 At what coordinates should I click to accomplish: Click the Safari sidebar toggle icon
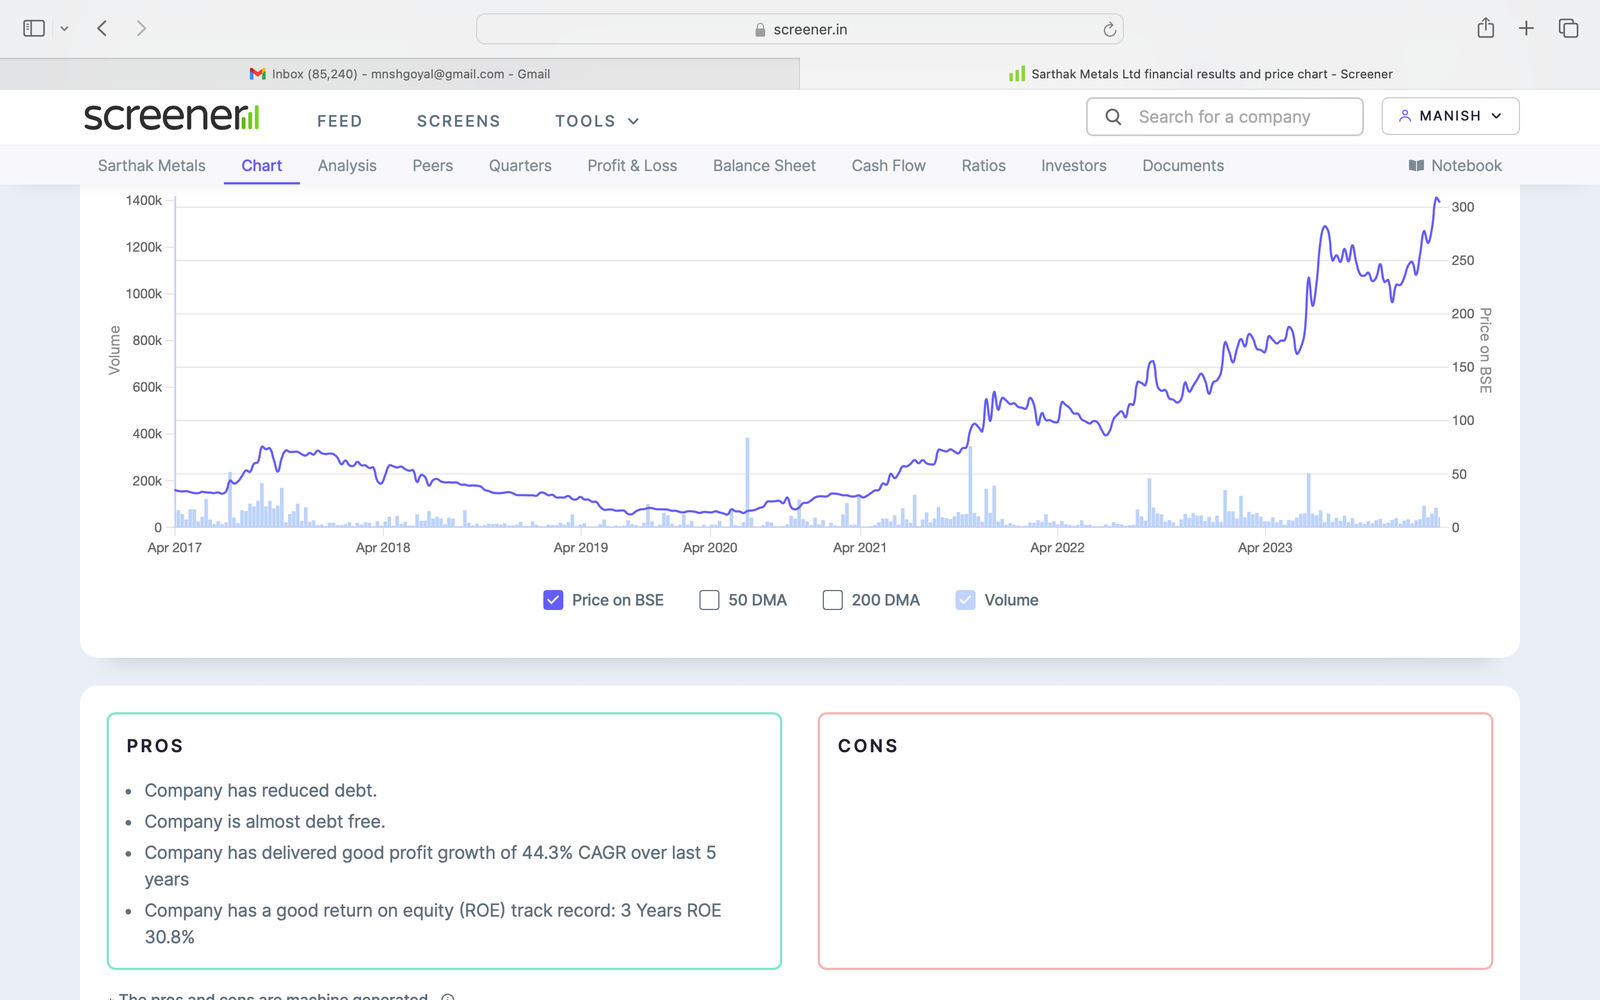34,29
